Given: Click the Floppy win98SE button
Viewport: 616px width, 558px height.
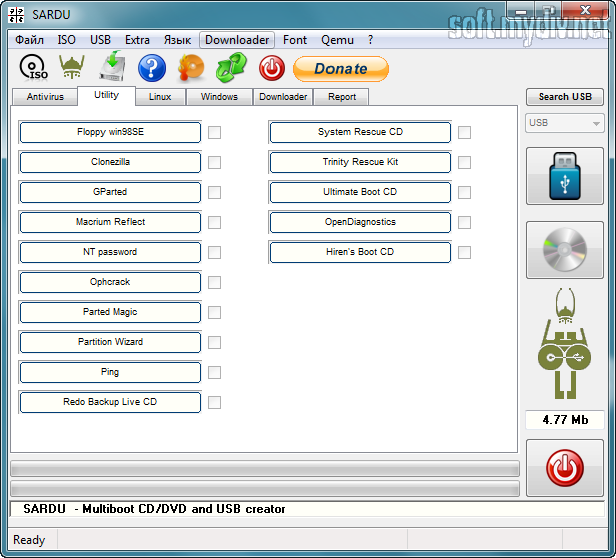Looking at the screenshot, I should point(110,132).
